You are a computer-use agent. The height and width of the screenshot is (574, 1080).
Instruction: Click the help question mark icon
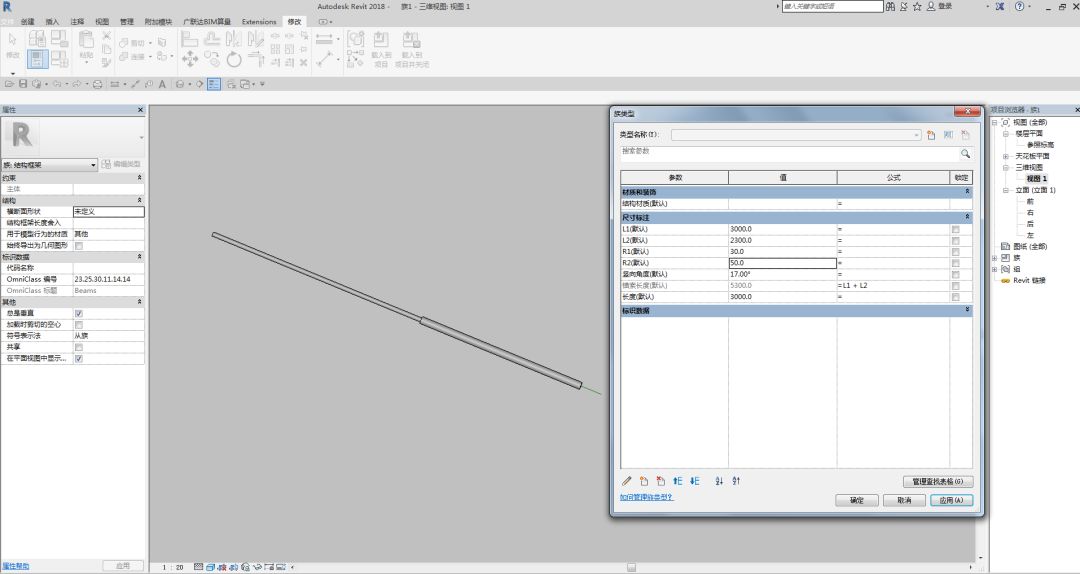click(1019, 6)
